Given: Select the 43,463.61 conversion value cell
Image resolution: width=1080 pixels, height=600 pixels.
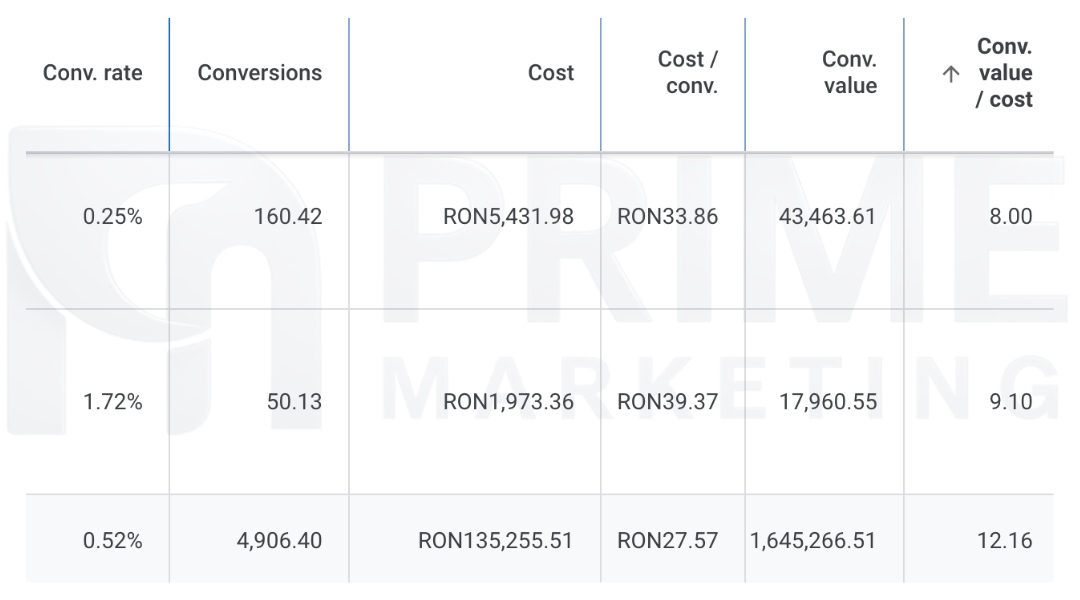Looking at the screenshot, I should point(827,217).
